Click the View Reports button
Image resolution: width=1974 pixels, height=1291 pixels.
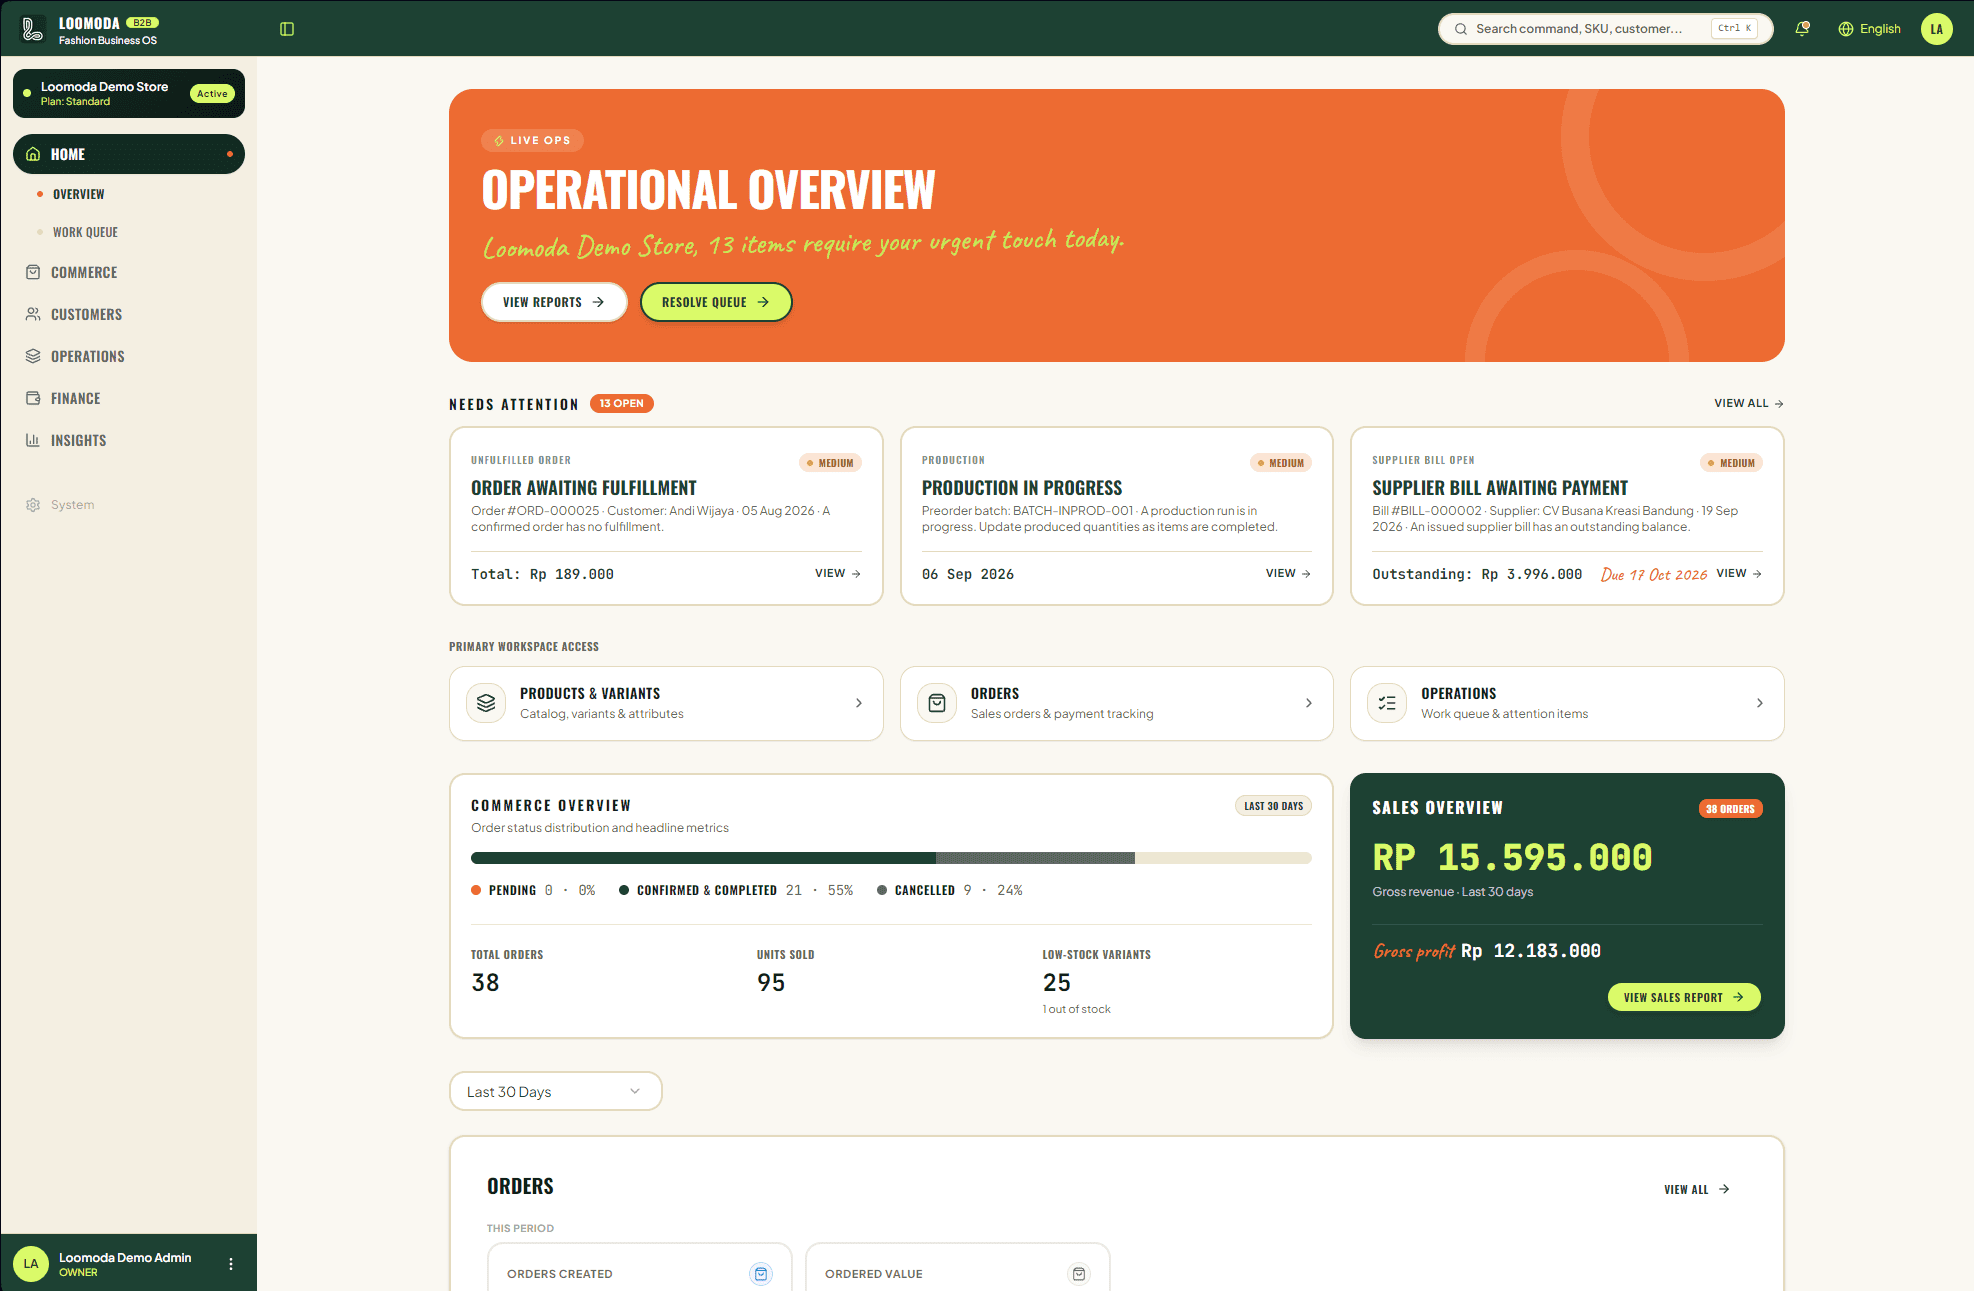[x=554, y=302]
